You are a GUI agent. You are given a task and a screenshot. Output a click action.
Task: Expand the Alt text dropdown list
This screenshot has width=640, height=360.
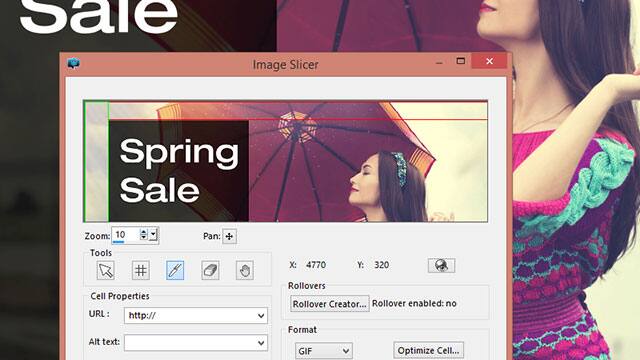coord(261,343)
